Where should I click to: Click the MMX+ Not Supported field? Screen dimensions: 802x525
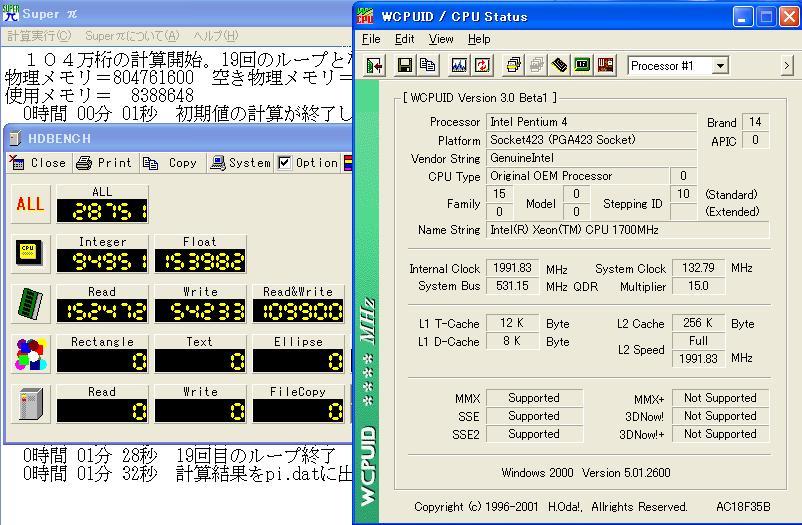pyautogui.click(x=720, y=398)
